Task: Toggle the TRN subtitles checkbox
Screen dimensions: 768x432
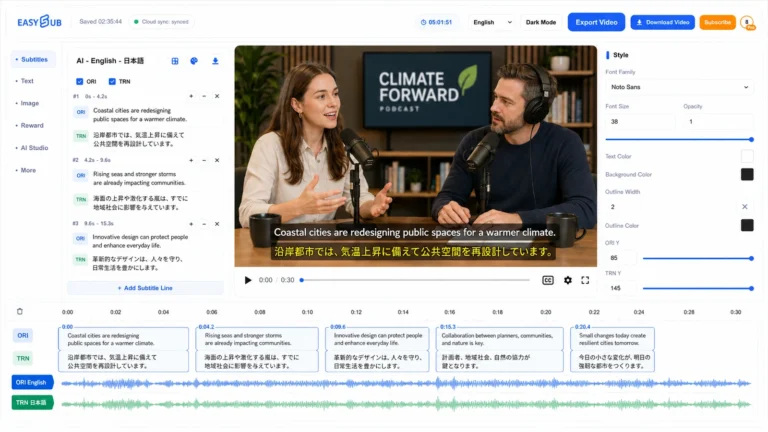Action: click(x=112, y=81)
